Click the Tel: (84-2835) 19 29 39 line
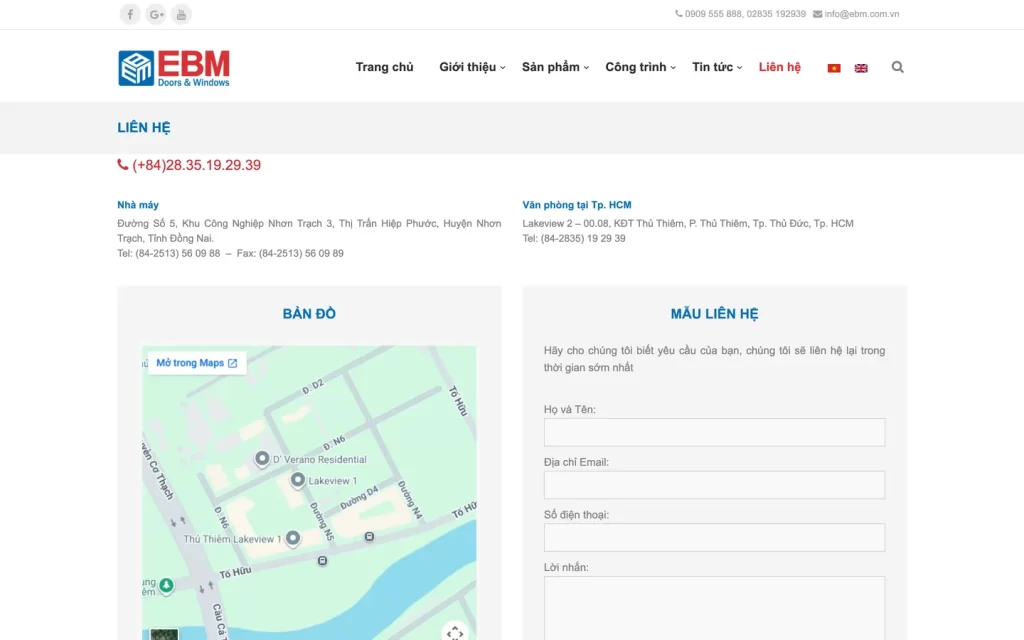Image resolution: width=1024 pixels, height=640 pixels. coord(574,238)
